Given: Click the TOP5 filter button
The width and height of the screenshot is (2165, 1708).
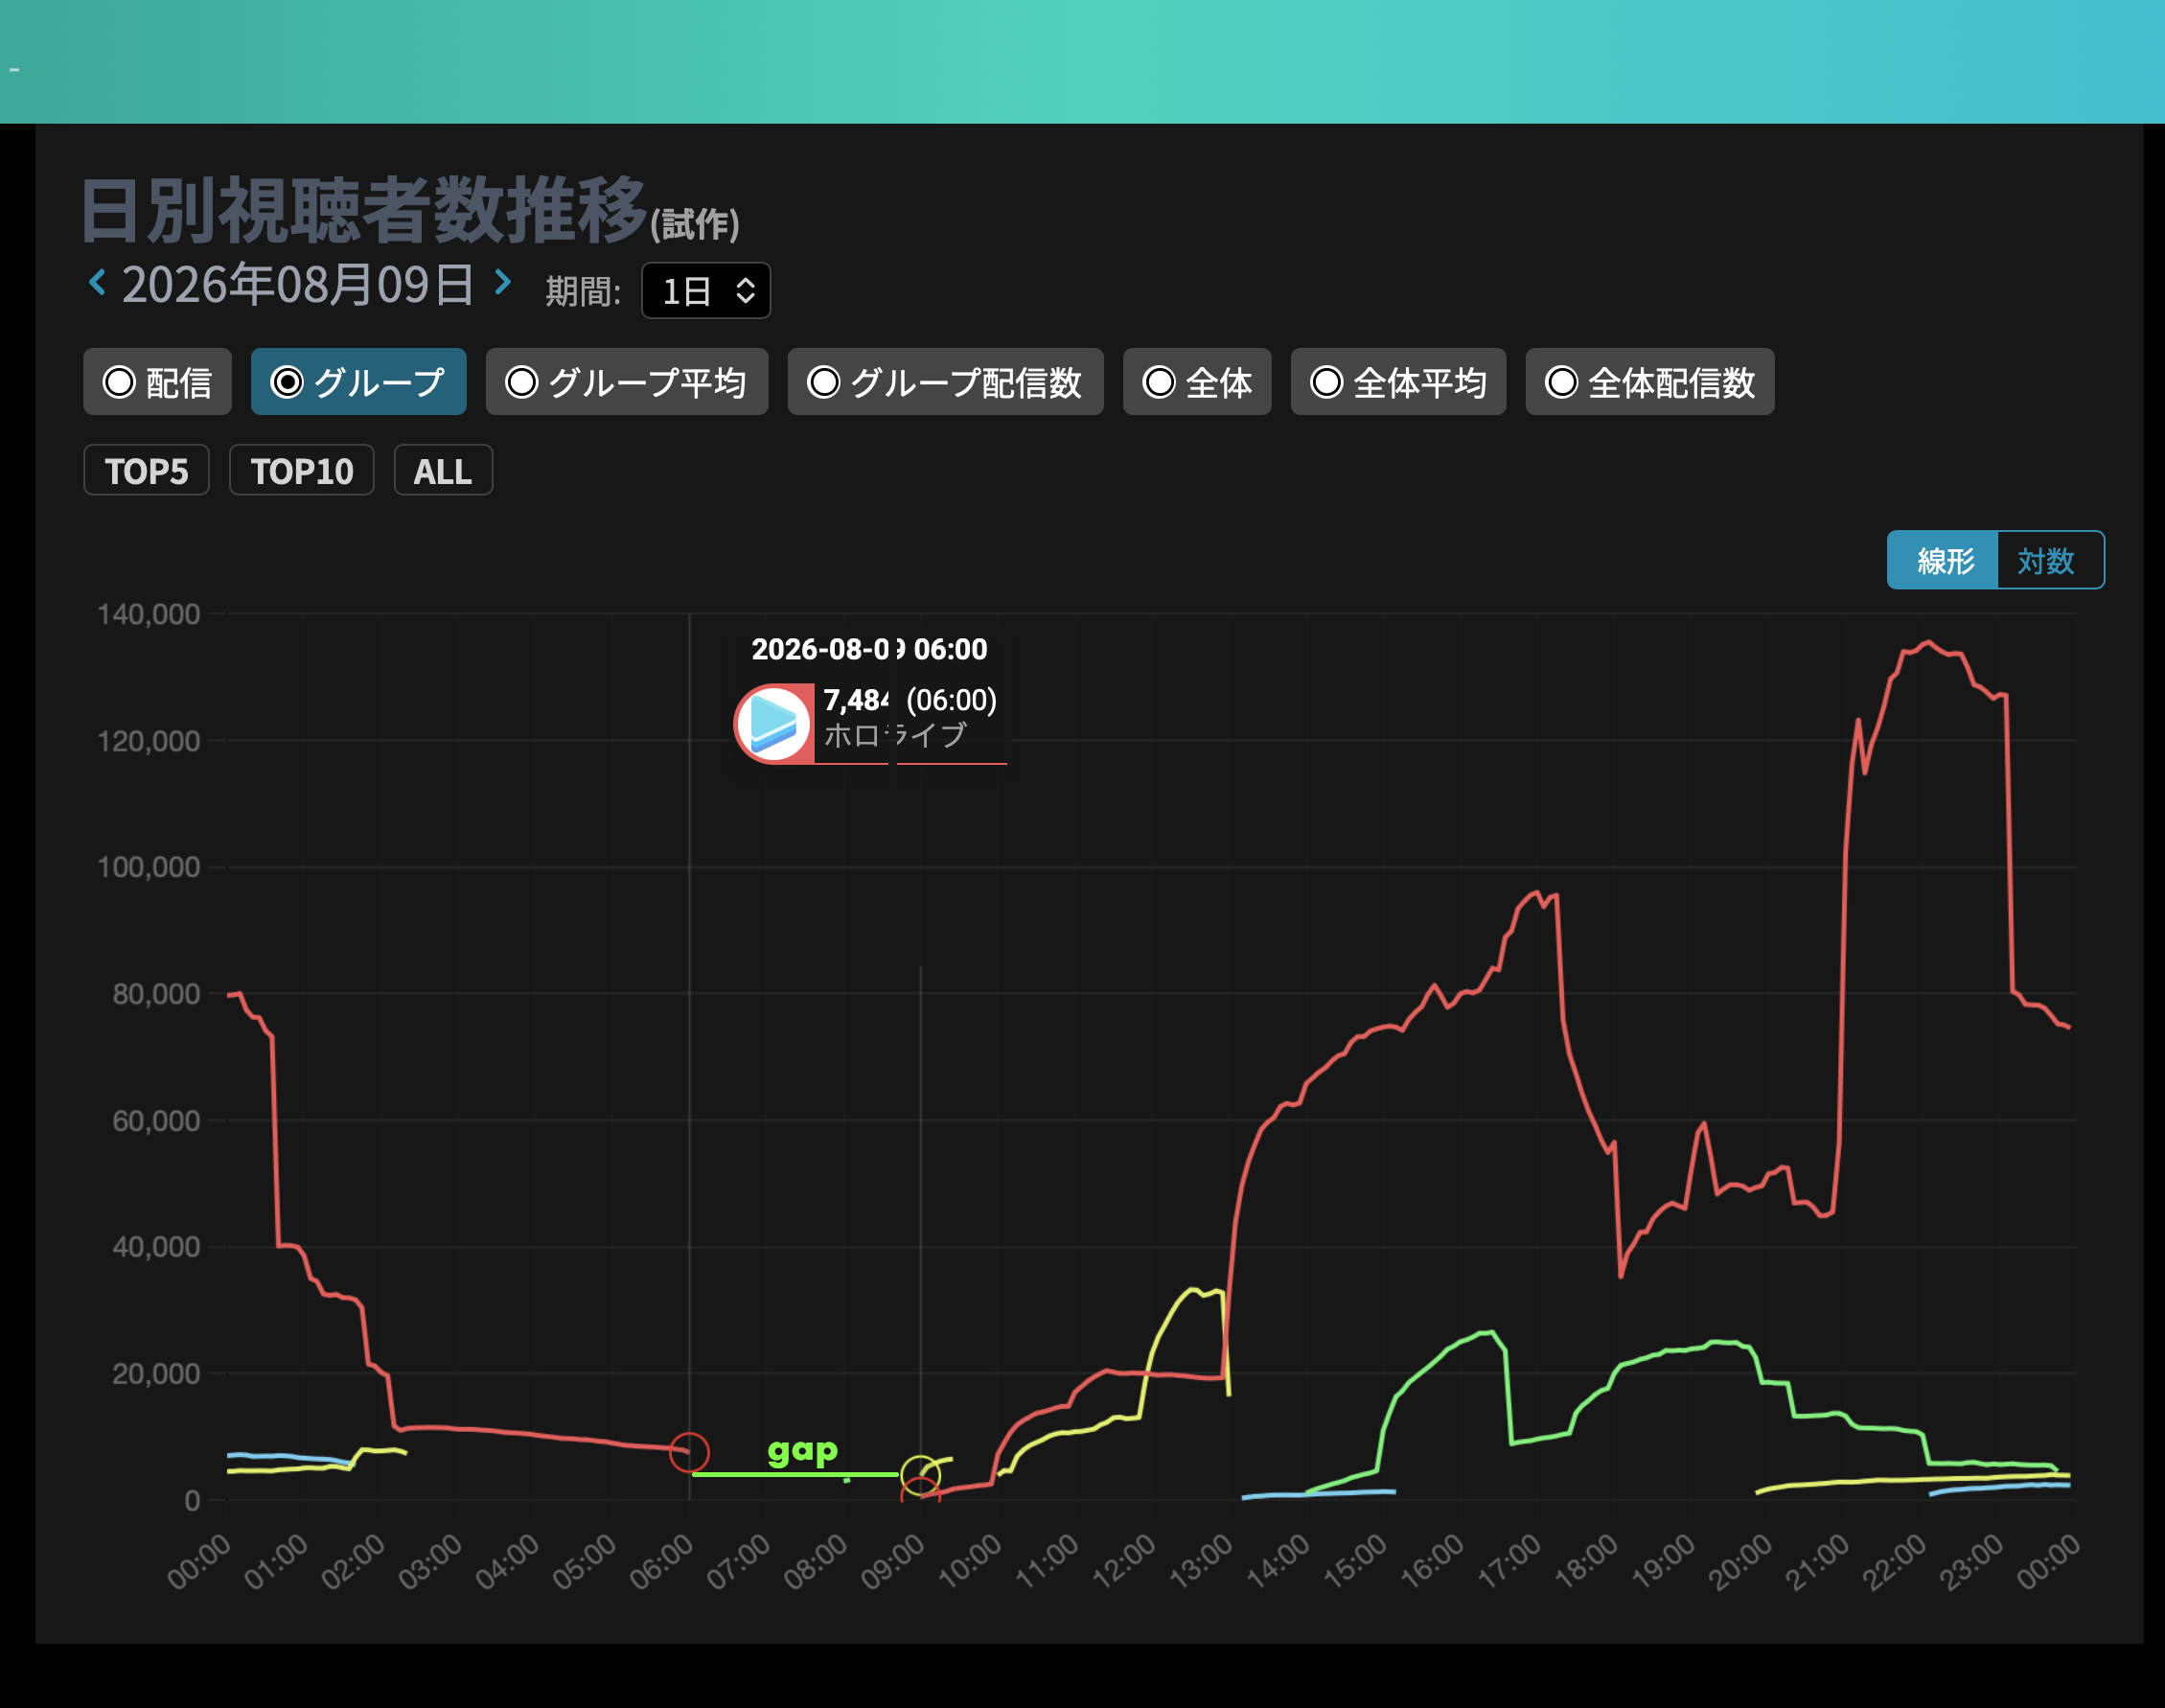Looking at the screenshot, I should (146, 470).
